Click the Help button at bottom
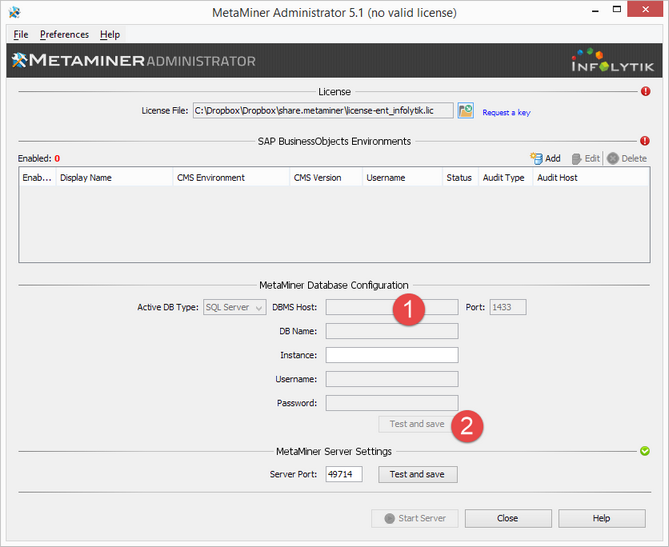Viewport: 669px width, 547px height. pyautogui.click(x=602, y=518)
